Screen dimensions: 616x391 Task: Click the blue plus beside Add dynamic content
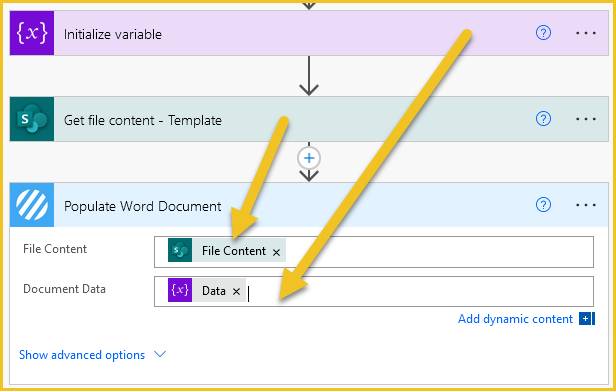pyautogui.click(x=587, y=319)
